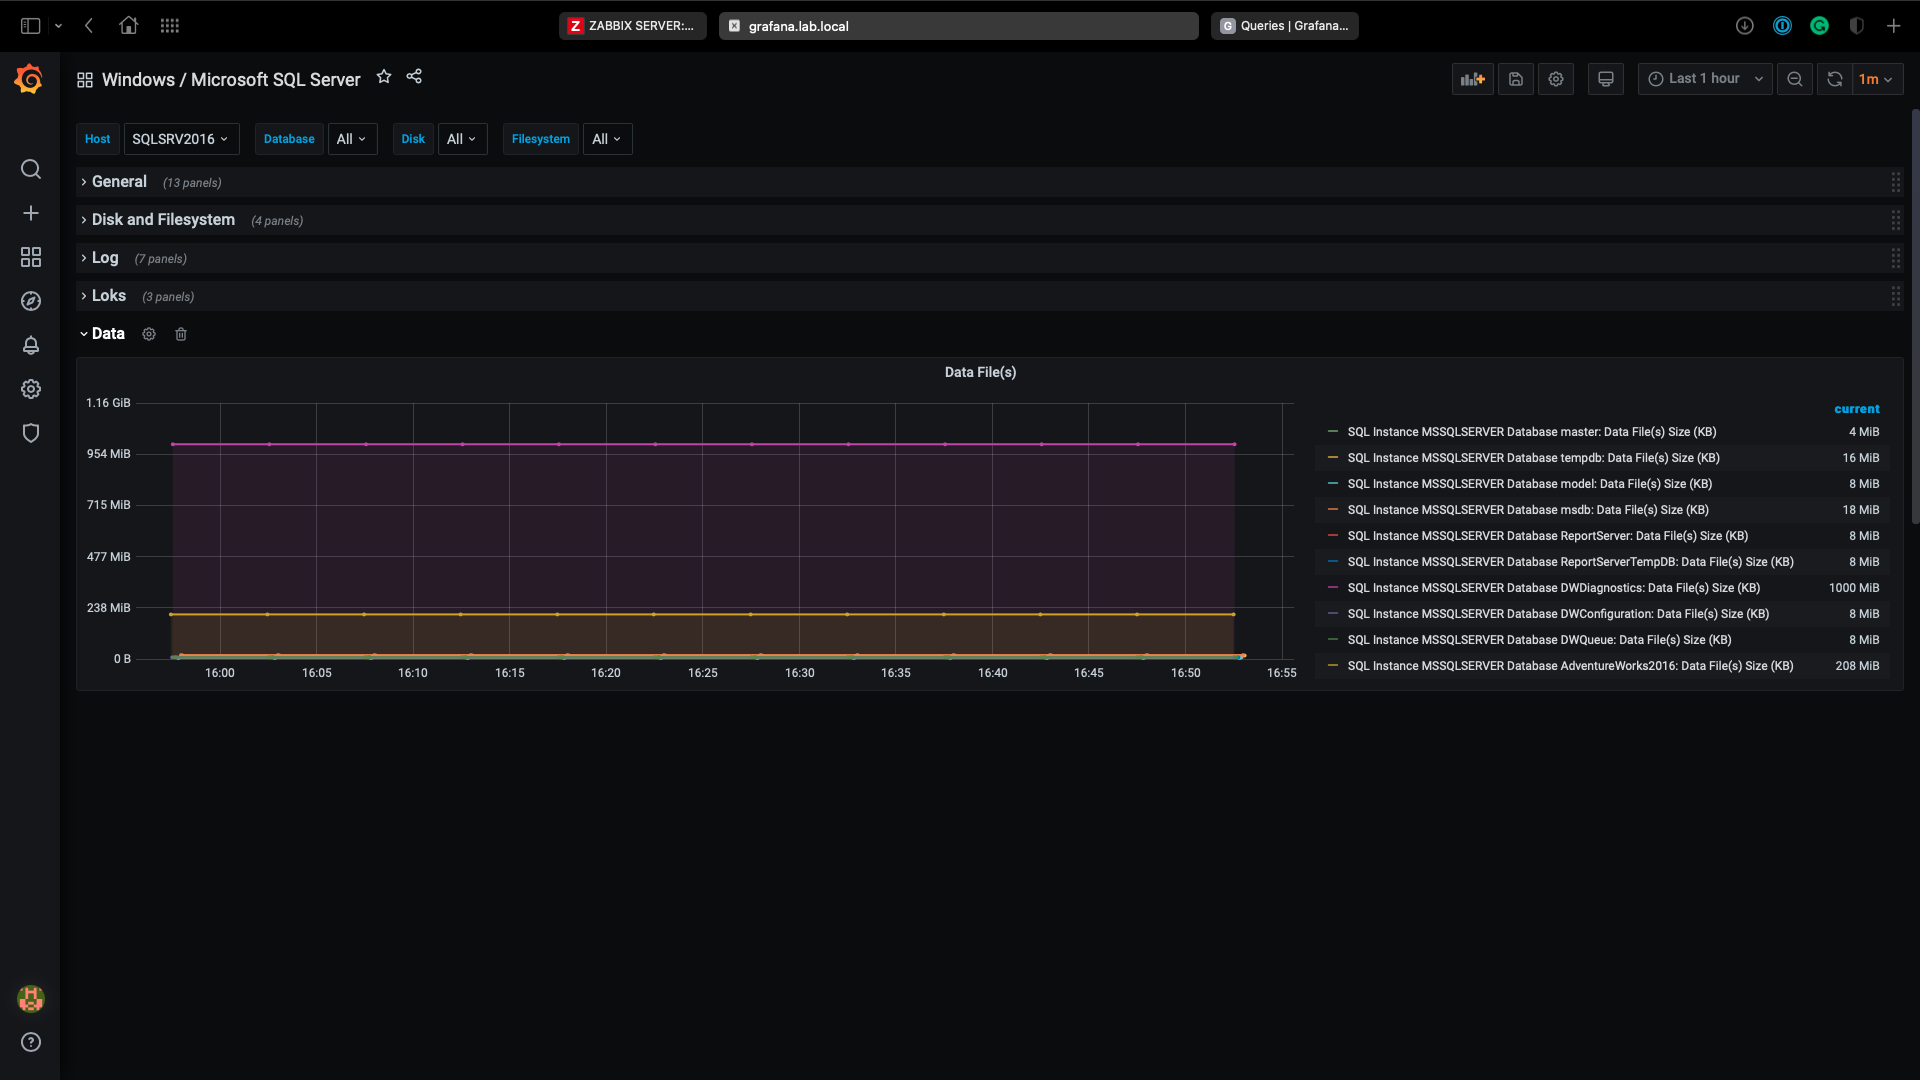Expand the General row
Screen dimensions: 1920x1080
pyautogui.click(x=119, y=182)
